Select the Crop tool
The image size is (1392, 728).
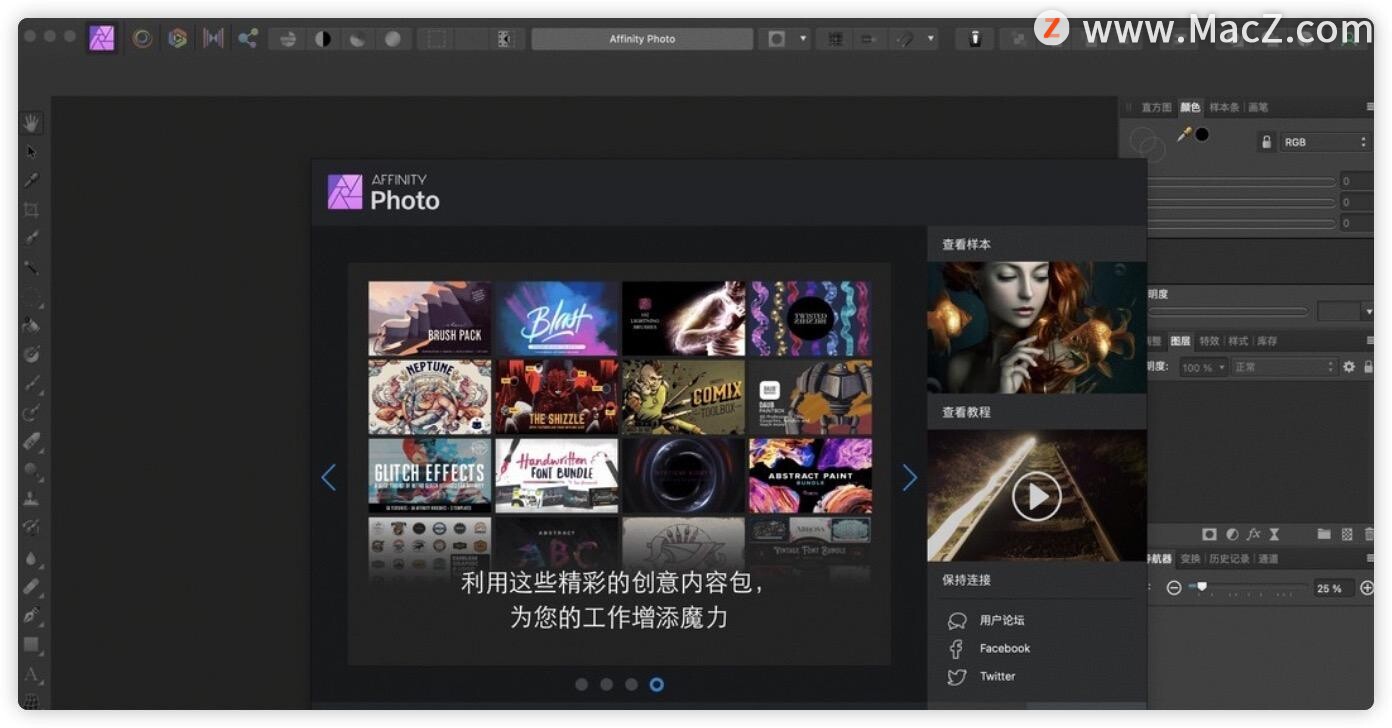(x=32, y=210)
